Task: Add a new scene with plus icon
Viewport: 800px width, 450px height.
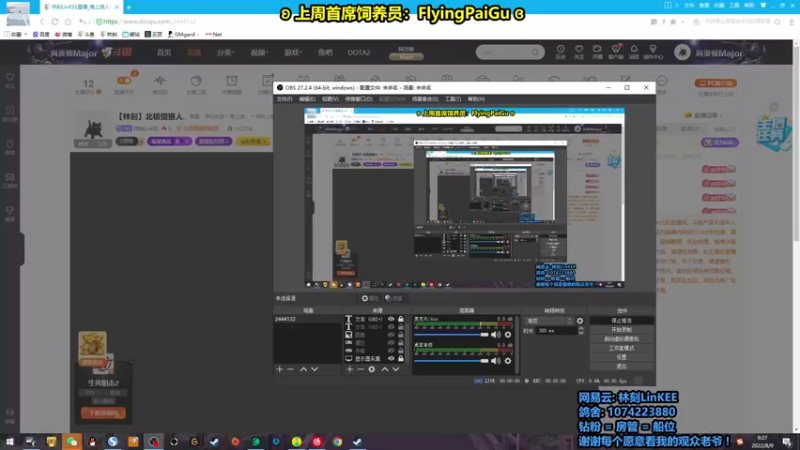Action: [x=279, y=369]
